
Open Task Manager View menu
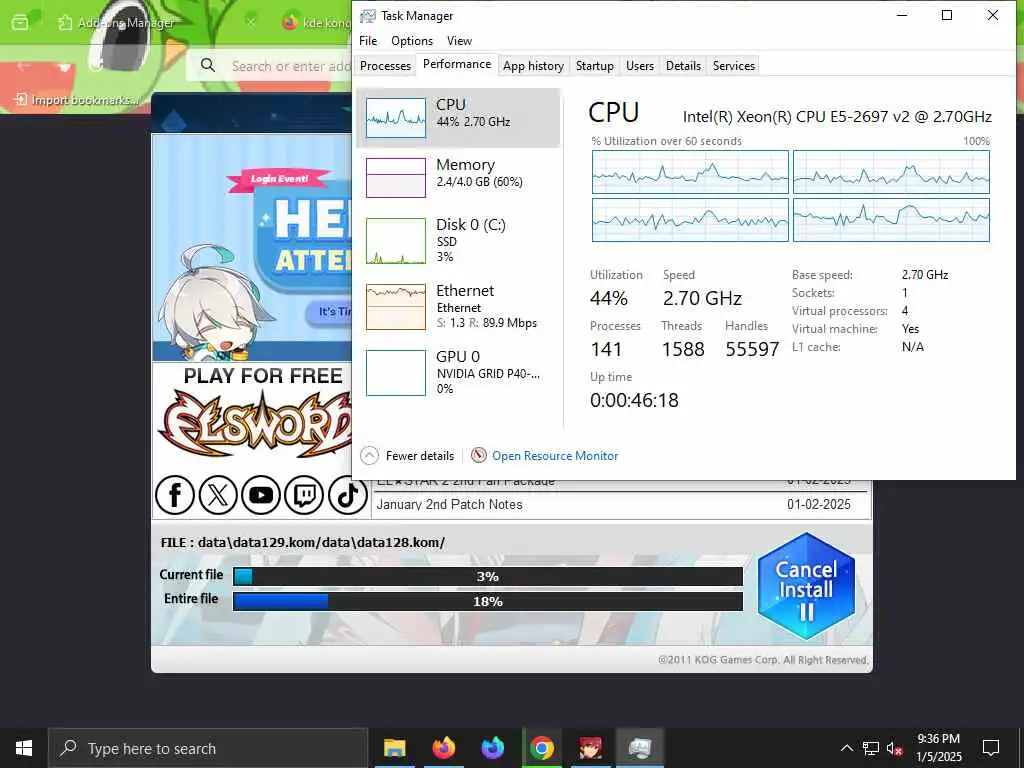tap(459, 40)
